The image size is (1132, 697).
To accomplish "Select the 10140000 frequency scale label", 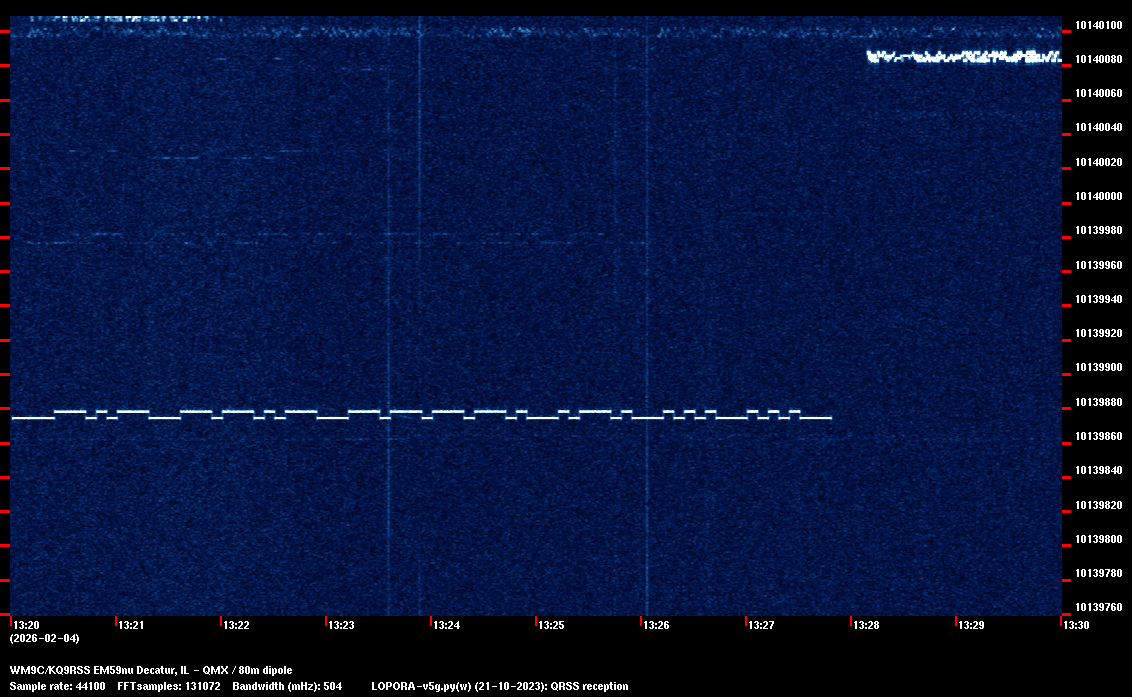I will pos(1097,197).
